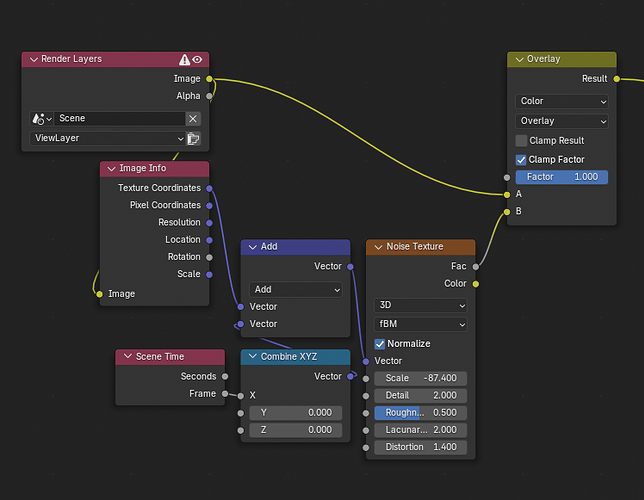Collapse the Overlay node

[x=519, y=59]
